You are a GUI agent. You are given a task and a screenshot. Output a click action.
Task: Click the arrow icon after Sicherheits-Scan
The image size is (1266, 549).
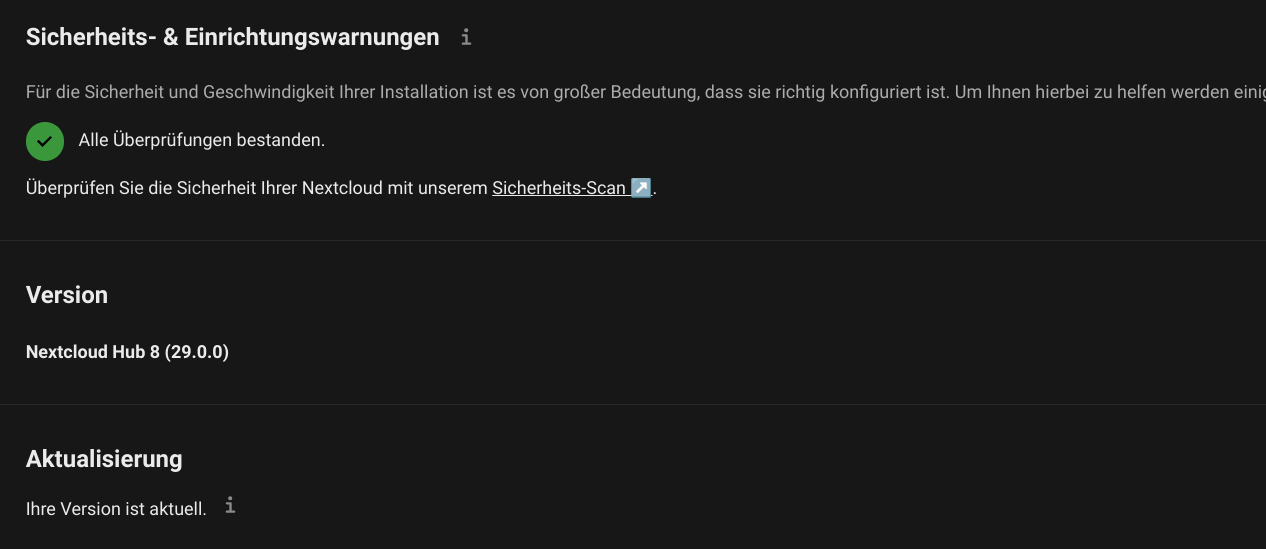[x=641, y=187]
